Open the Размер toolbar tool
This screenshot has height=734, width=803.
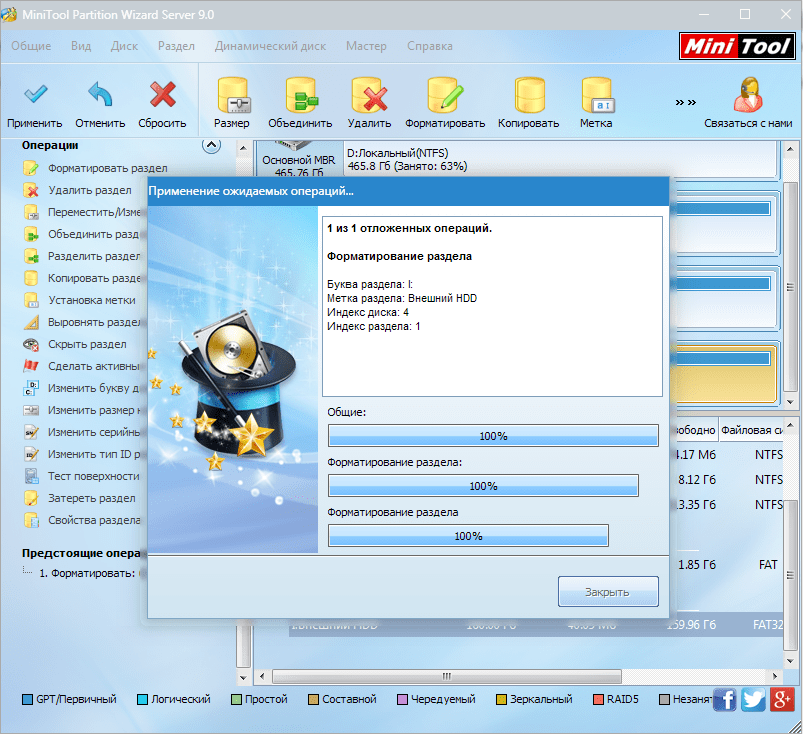tap(232, 100)
